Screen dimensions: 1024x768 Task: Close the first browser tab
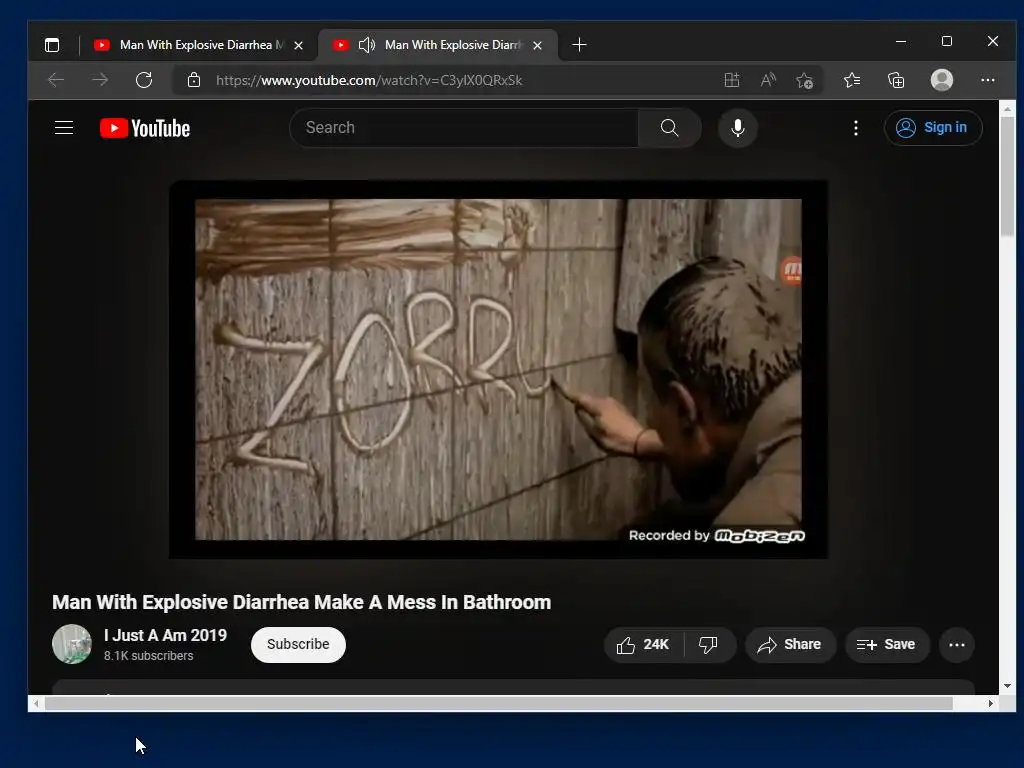pos(298,45)
